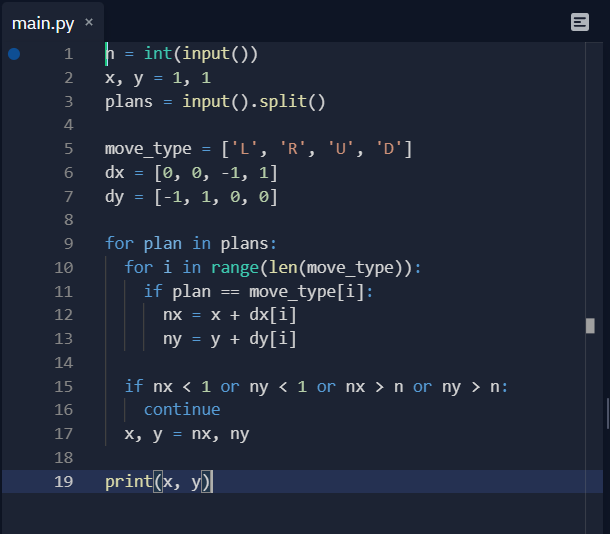Click the 'R' string on line 5
Image resolution: width=610 pixels, height=534 pixels.
point(293,149)
